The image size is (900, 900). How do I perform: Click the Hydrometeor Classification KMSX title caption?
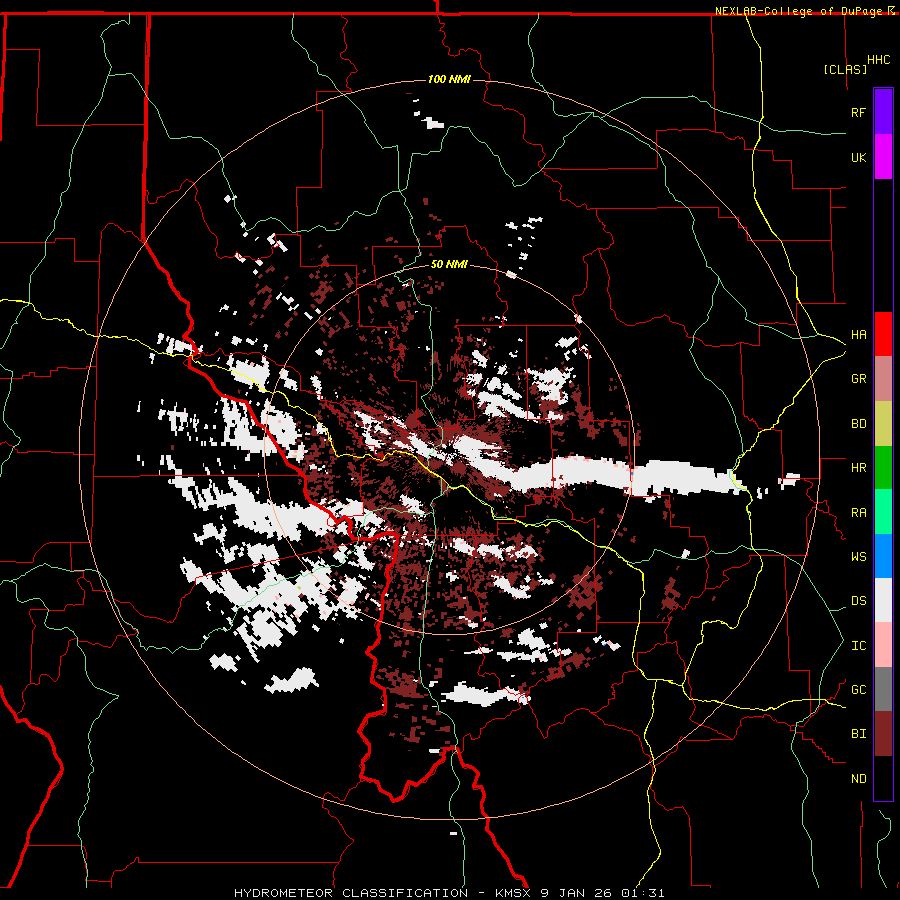tap(449, 893)
